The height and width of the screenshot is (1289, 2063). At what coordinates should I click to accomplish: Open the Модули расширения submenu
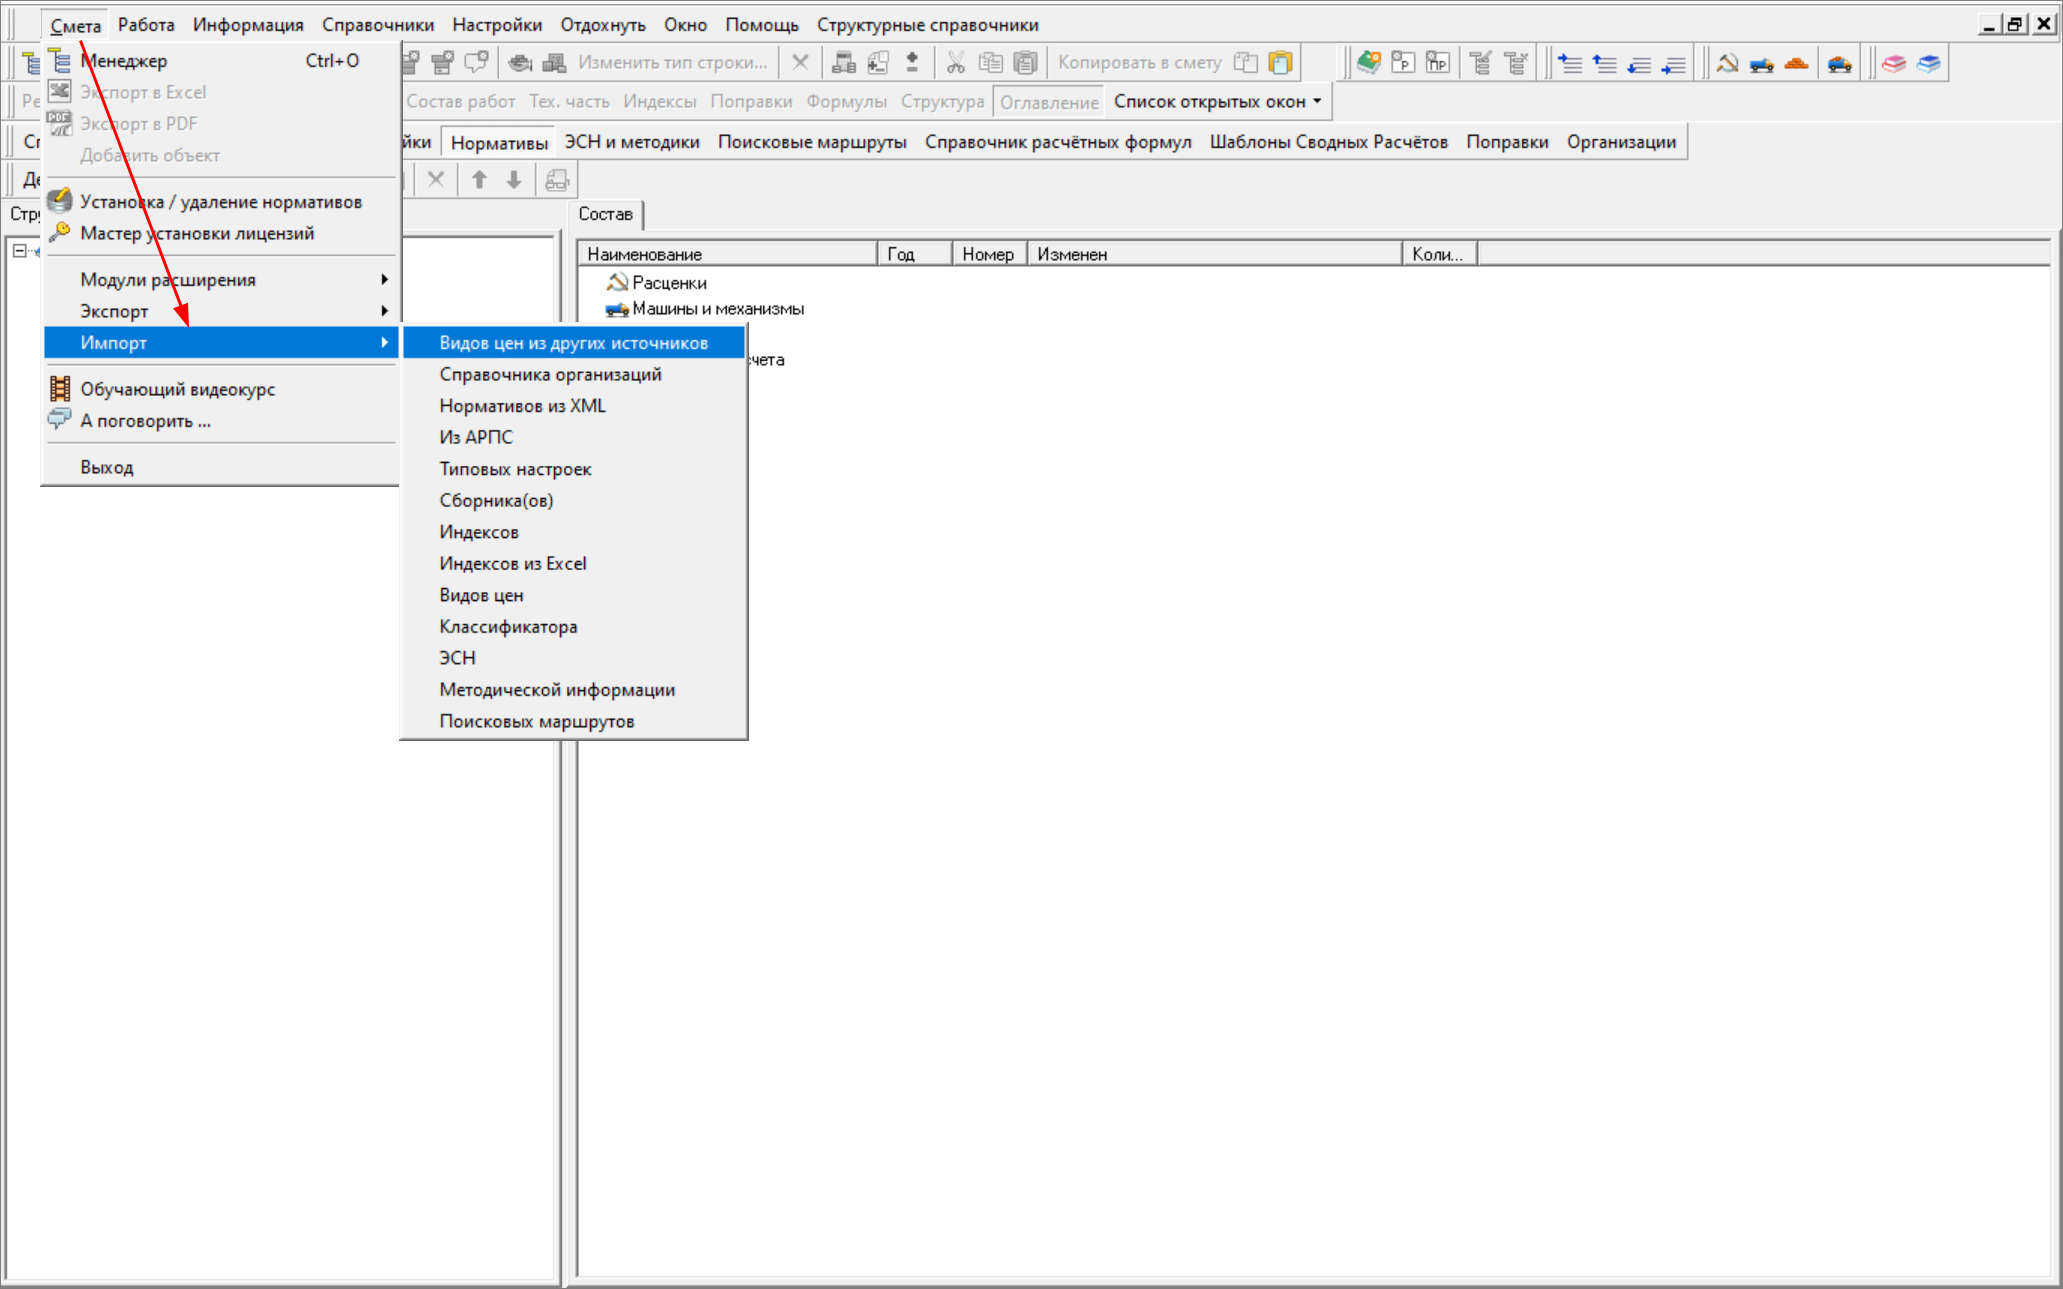click(x=220, y=280)
